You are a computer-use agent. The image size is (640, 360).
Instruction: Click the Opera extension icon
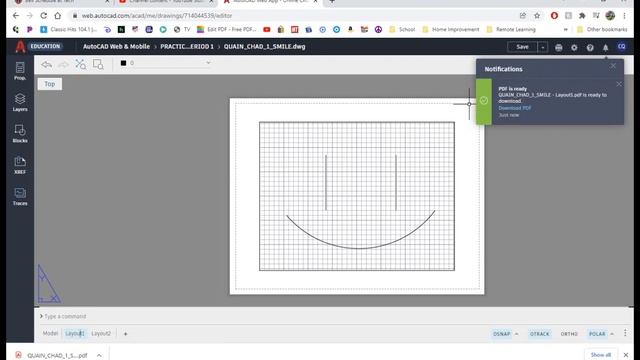(x=554, y=16)
